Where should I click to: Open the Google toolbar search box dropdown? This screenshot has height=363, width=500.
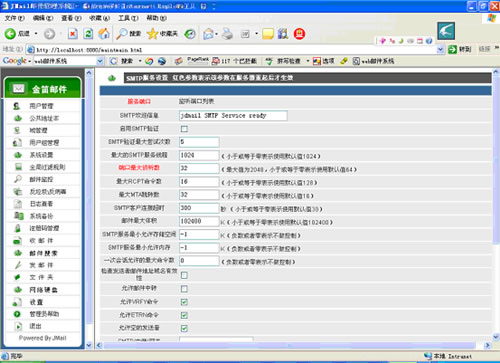point(100,61)
